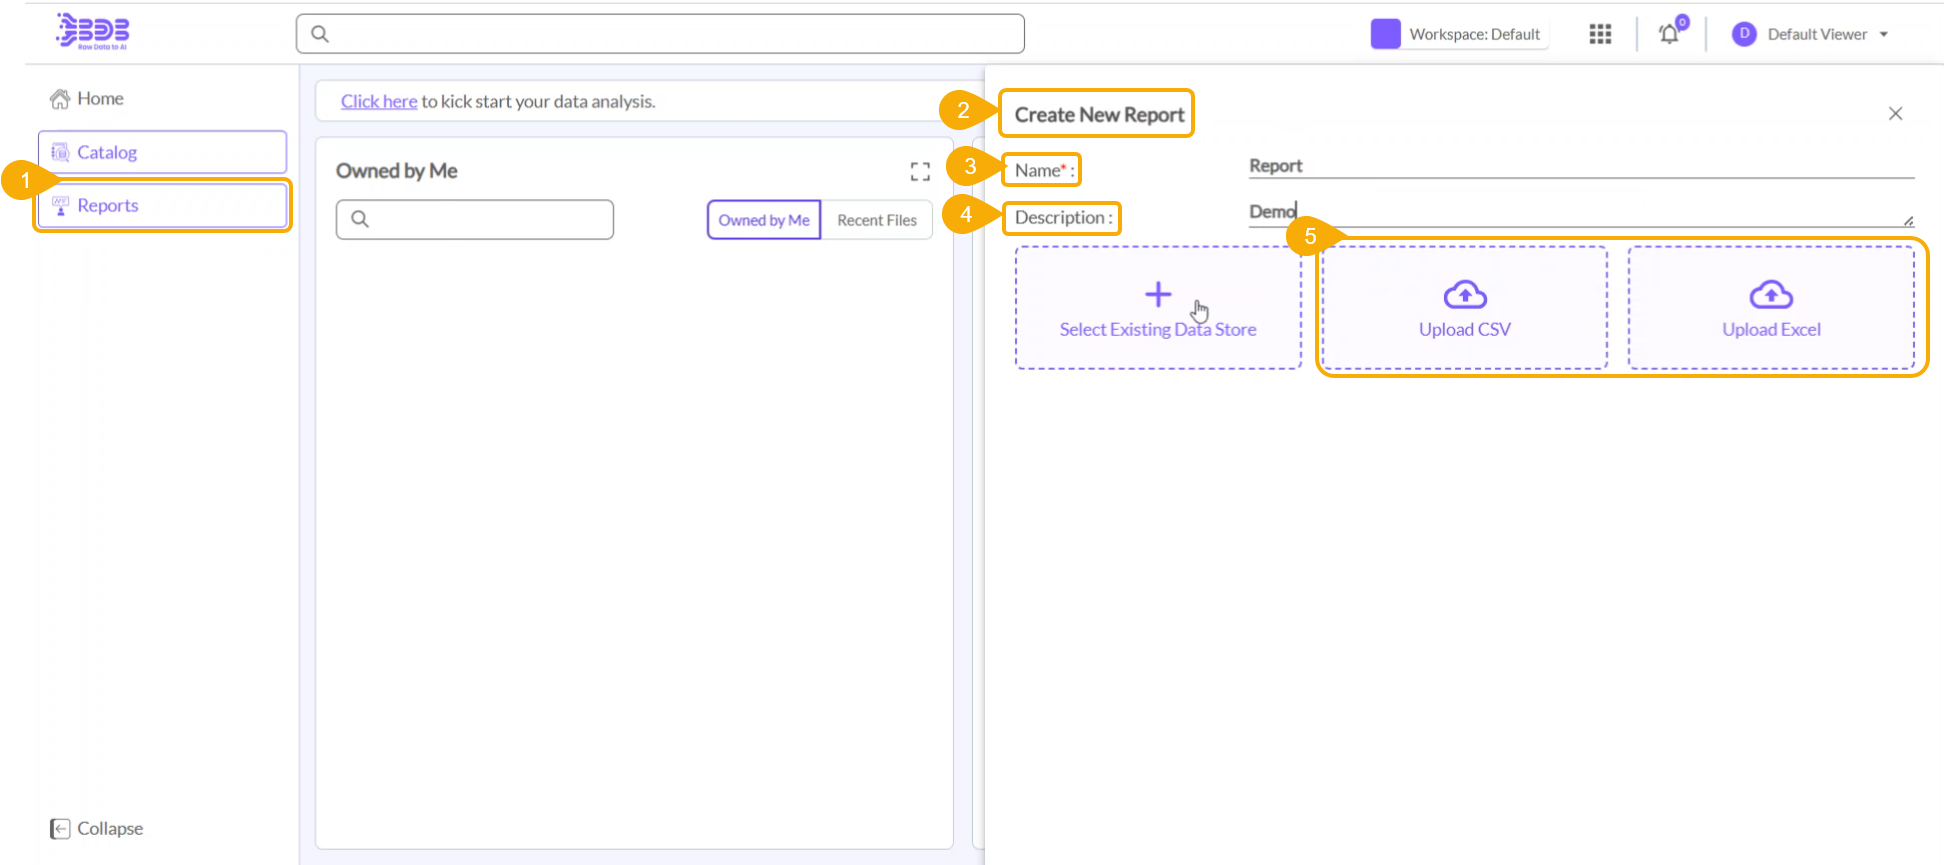
Task: Click the BDB logo in header
Action: (93, 32)
